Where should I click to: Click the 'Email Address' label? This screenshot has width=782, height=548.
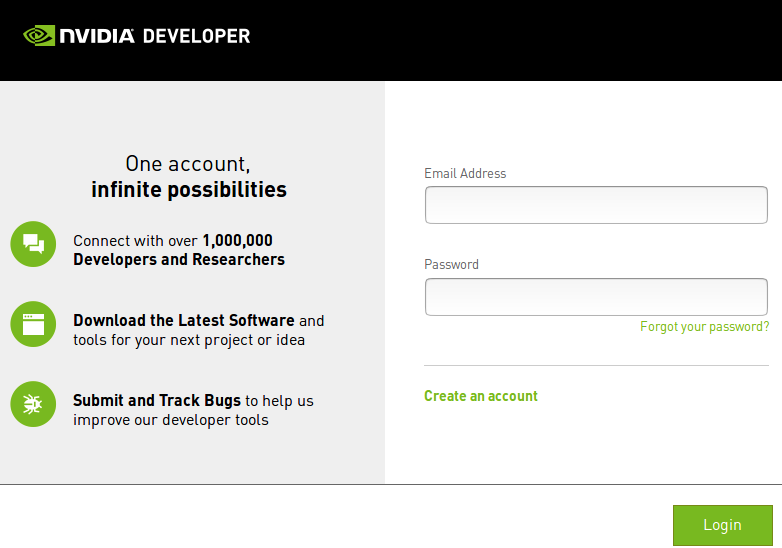tap(465, 173)
